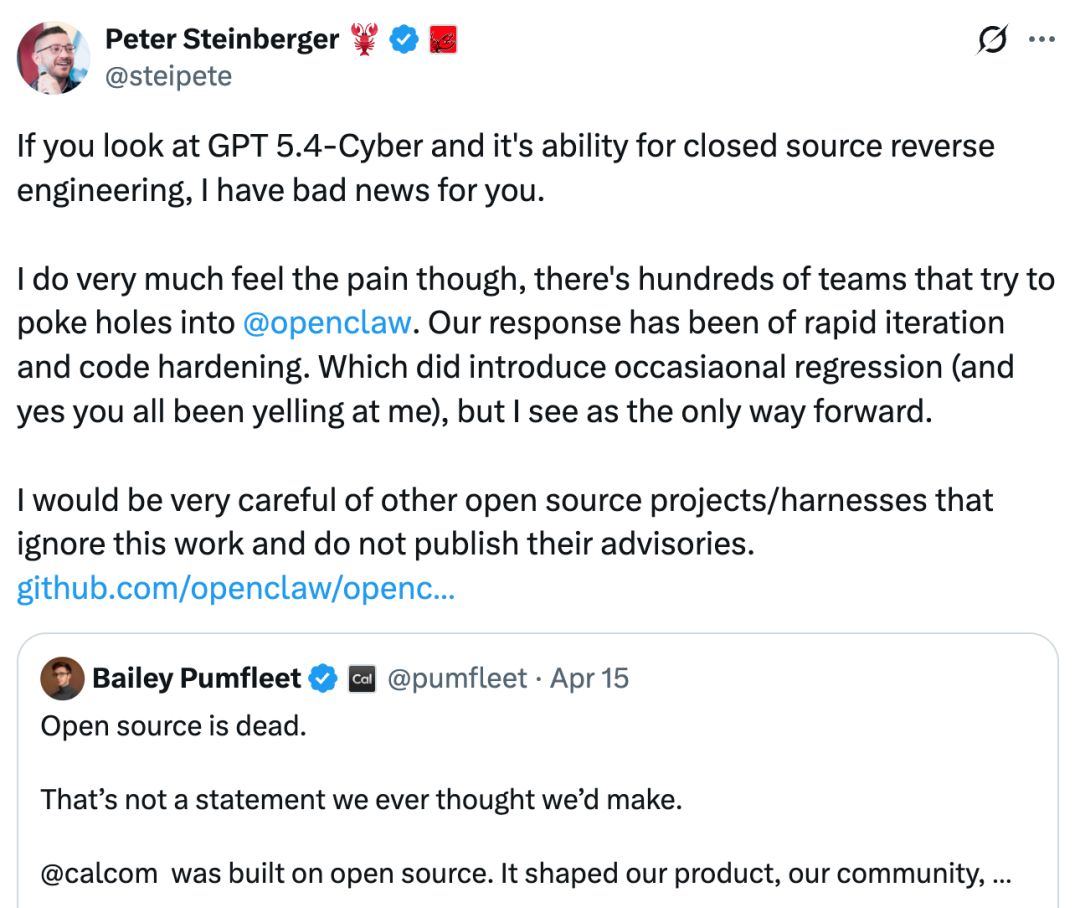Click the lobster emoji next to Peter's name
The width and height of the screenshot is (1080, 908).
pyautogui.click(x=364, y=40)
